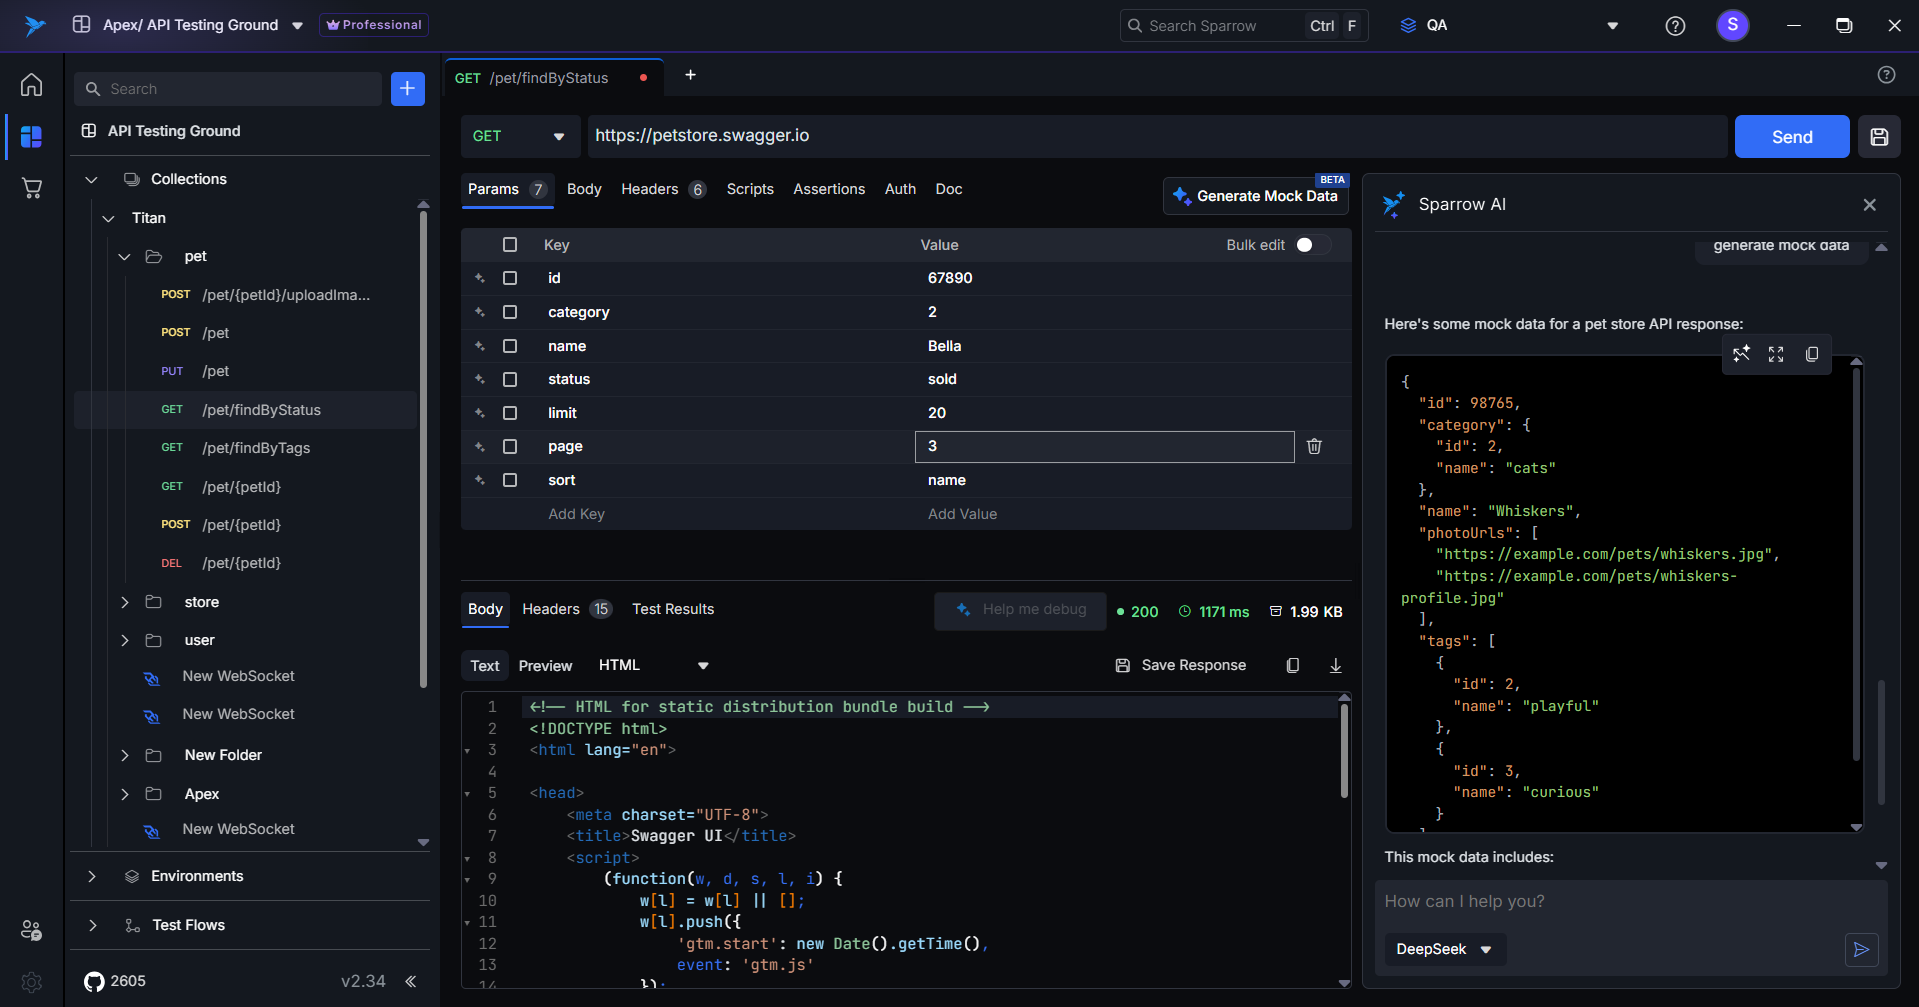Send the Sparrow AI chat message
Screen dimensions: 1919x1007
tap(1861, 950)
